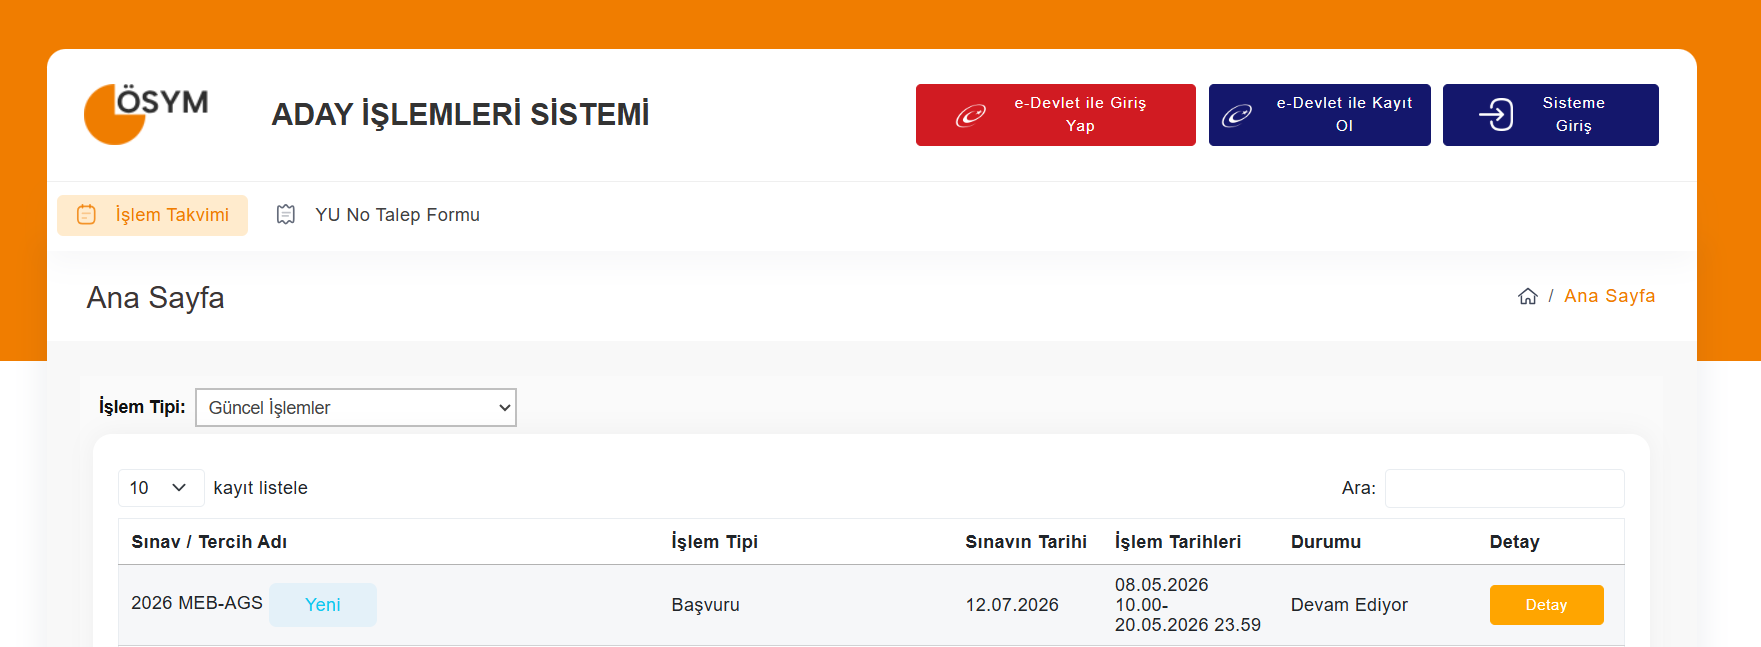This screenshot has height=647, width=1761.
Task: Open the YU No Talep Formu menu item
Action: coord(378,215)
